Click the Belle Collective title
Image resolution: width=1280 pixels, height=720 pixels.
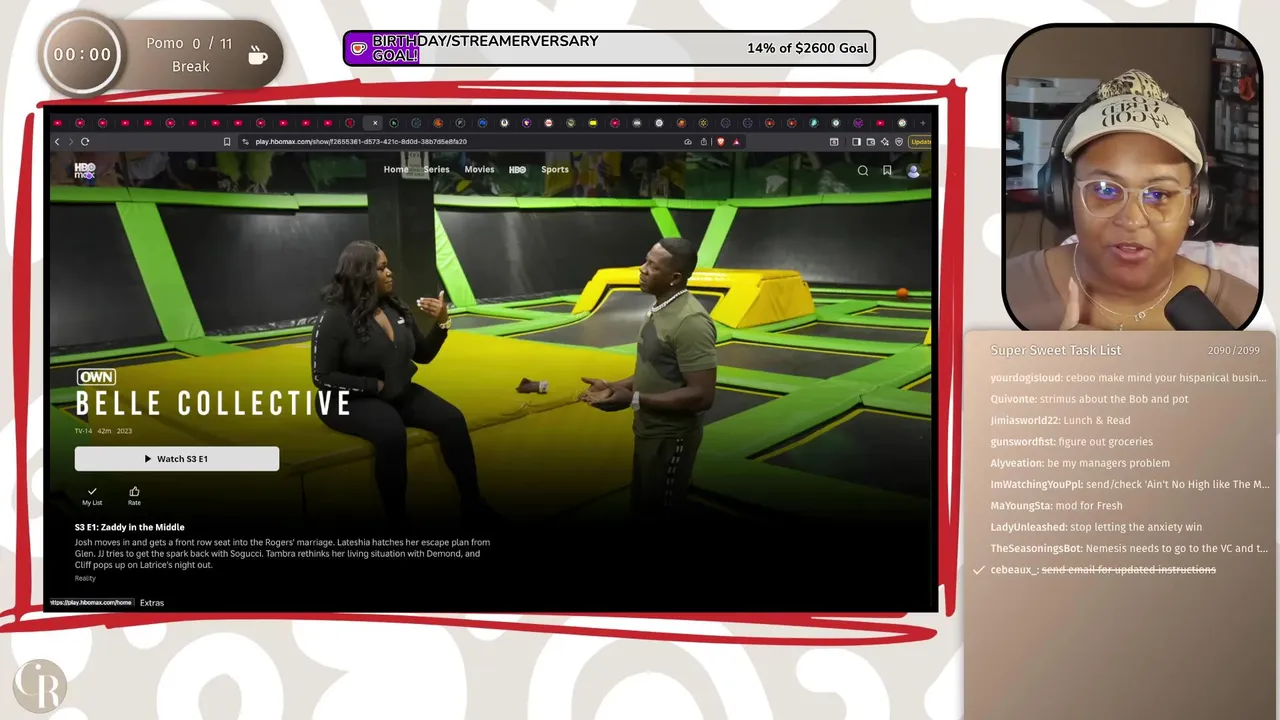point(214,404)
